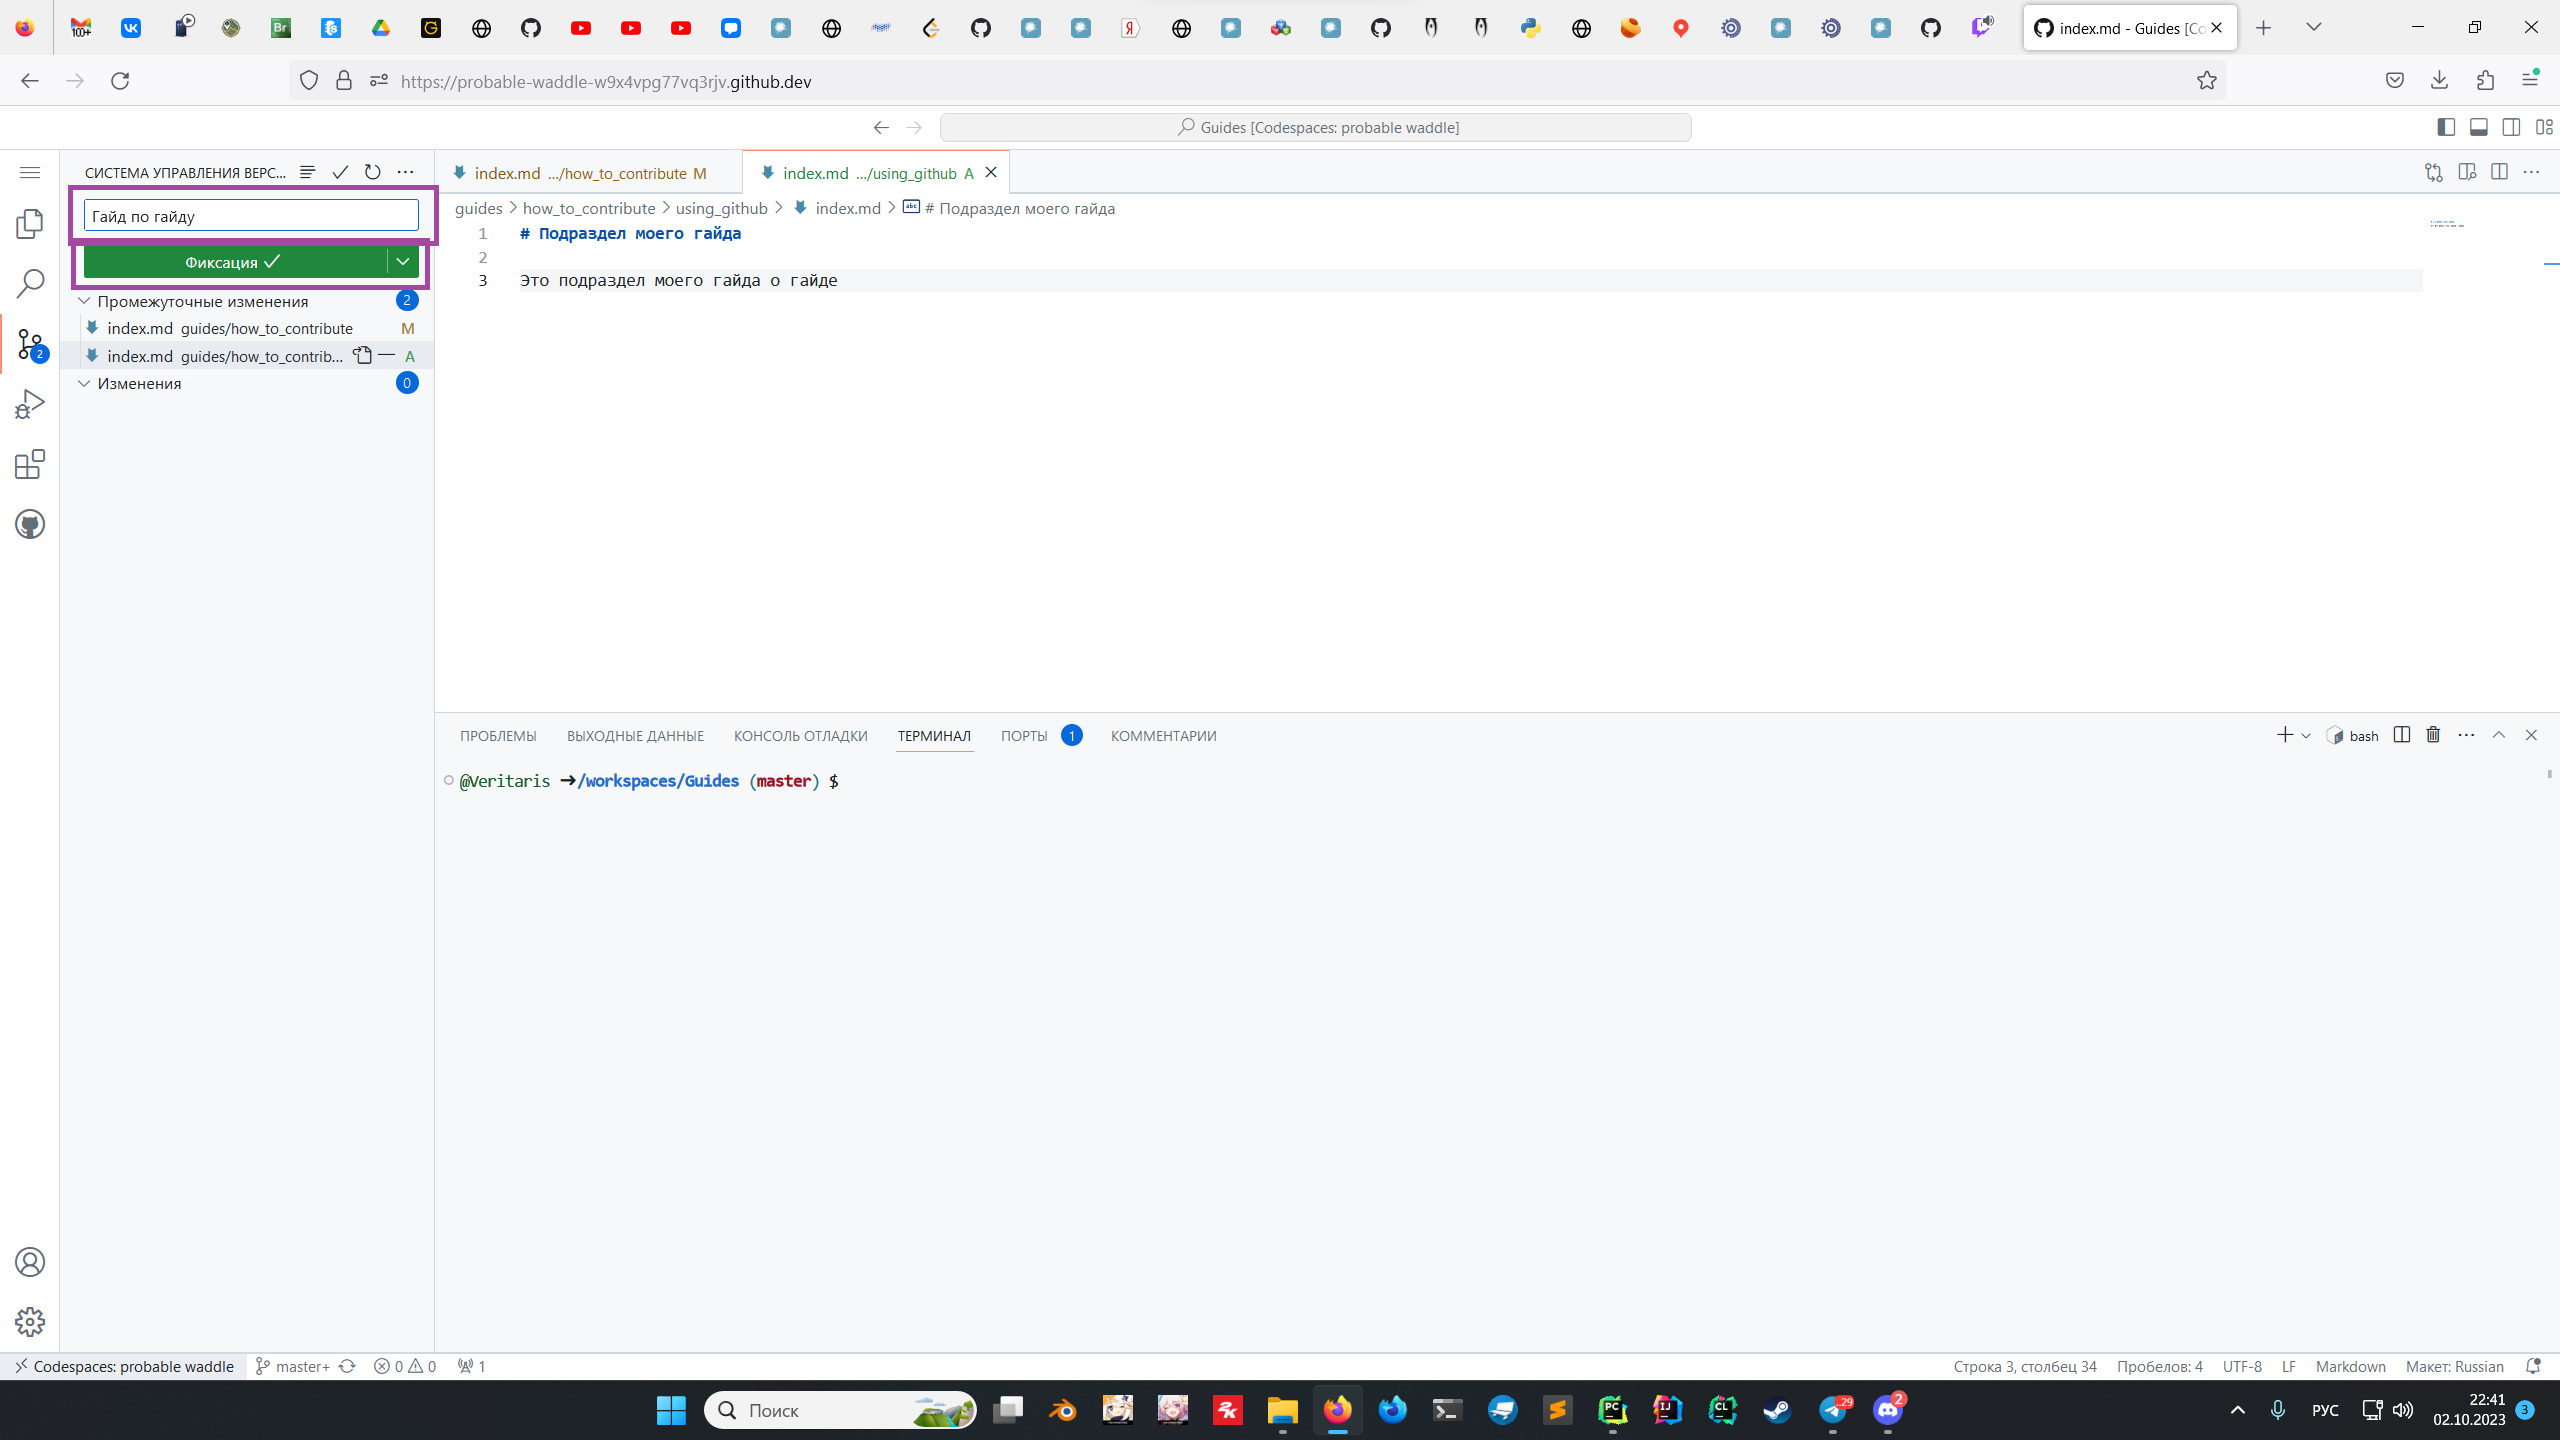Switch to ПРОБЛЕМЫ panel tab
Image resolution: width=2560 pixels, height=1440 pixels.
click(498, 736)
